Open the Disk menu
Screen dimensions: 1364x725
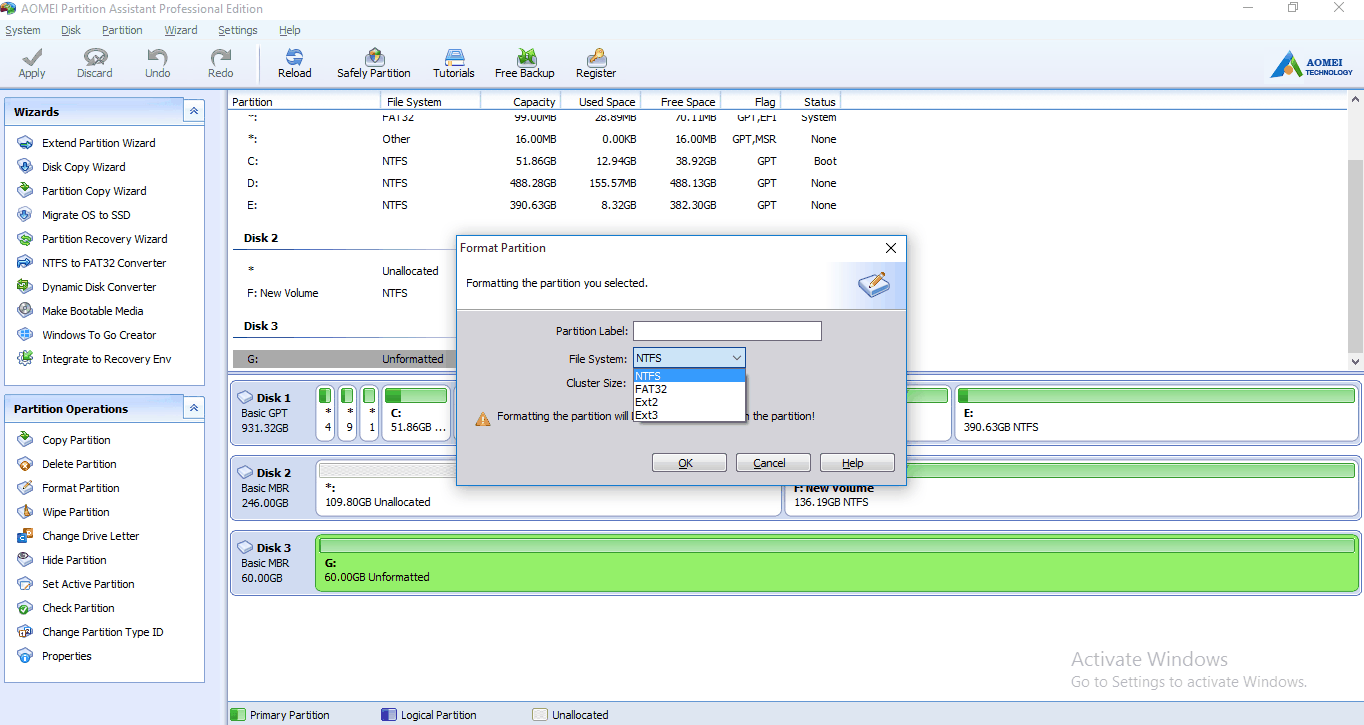pos(71,30)
